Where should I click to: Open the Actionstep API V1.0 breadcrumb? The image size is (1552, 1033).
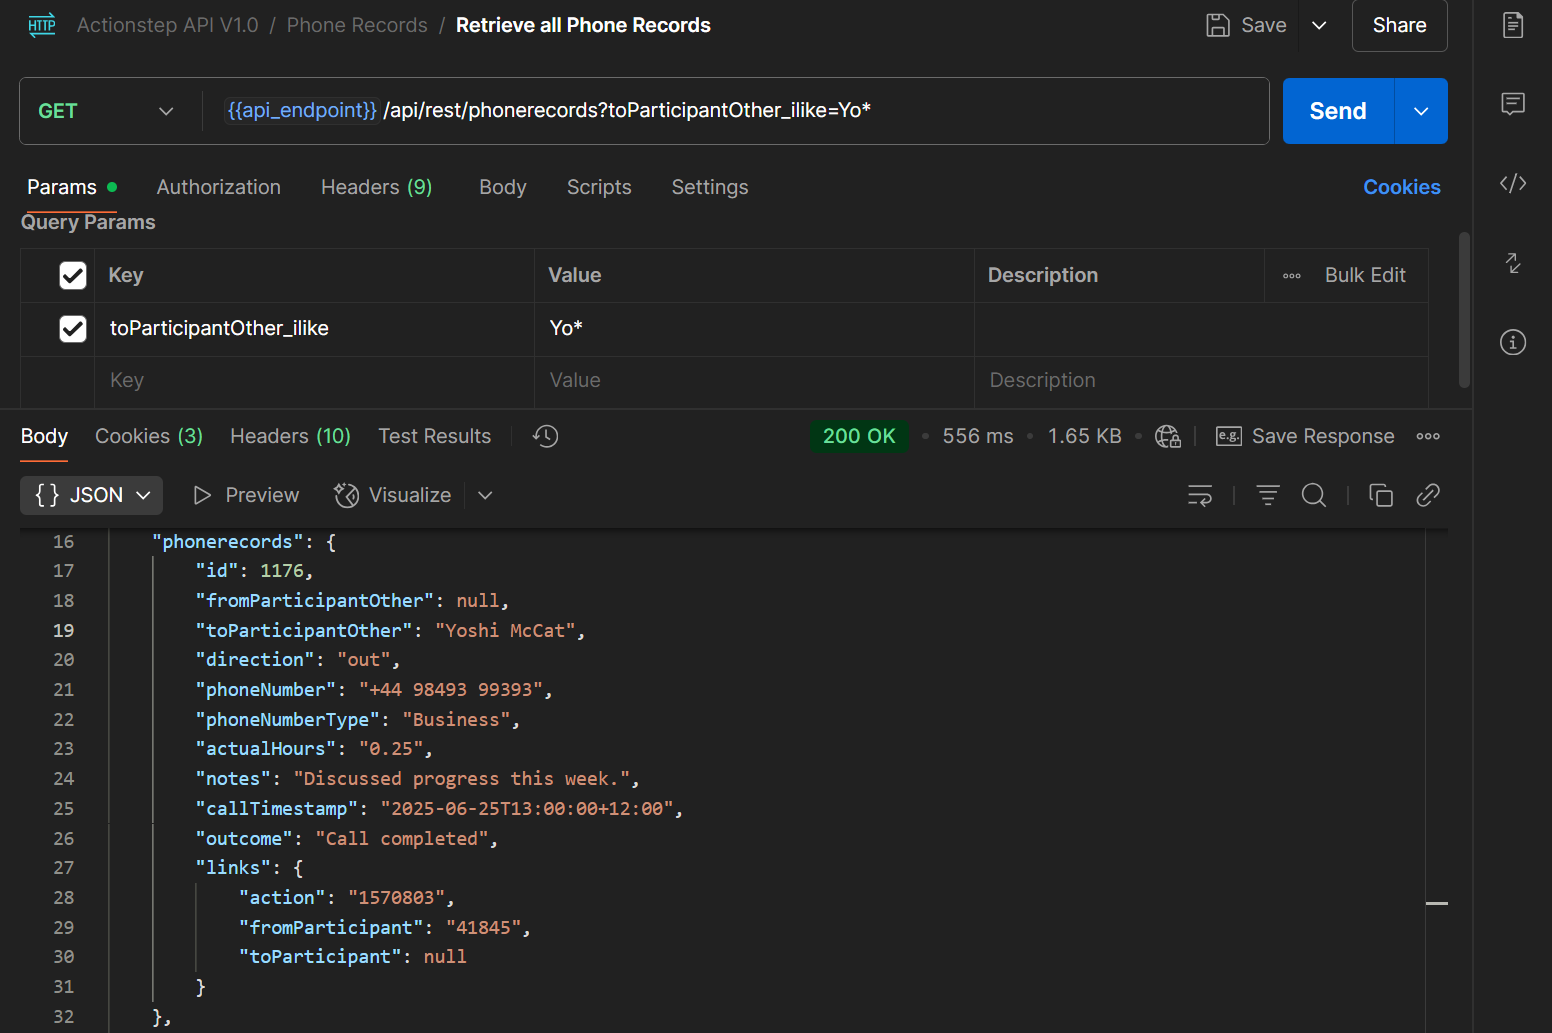[168, 25]
